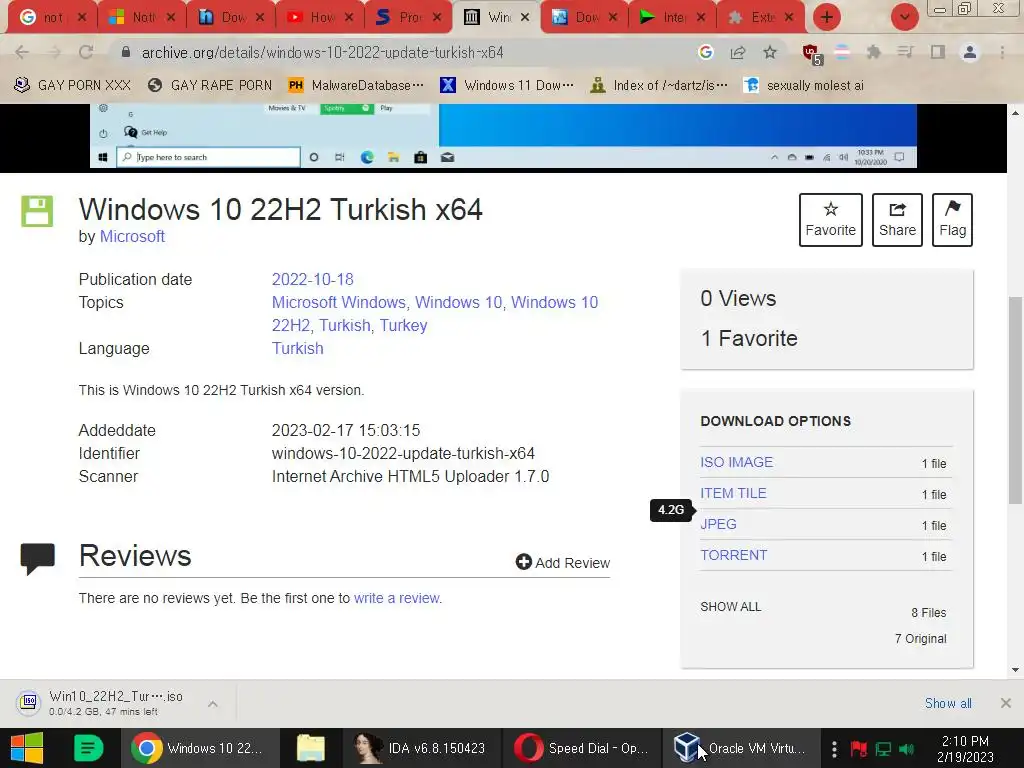Click the Add Review button
Image resolution: width=1024 pixels, height=768 pixels.
click(563, 562)
